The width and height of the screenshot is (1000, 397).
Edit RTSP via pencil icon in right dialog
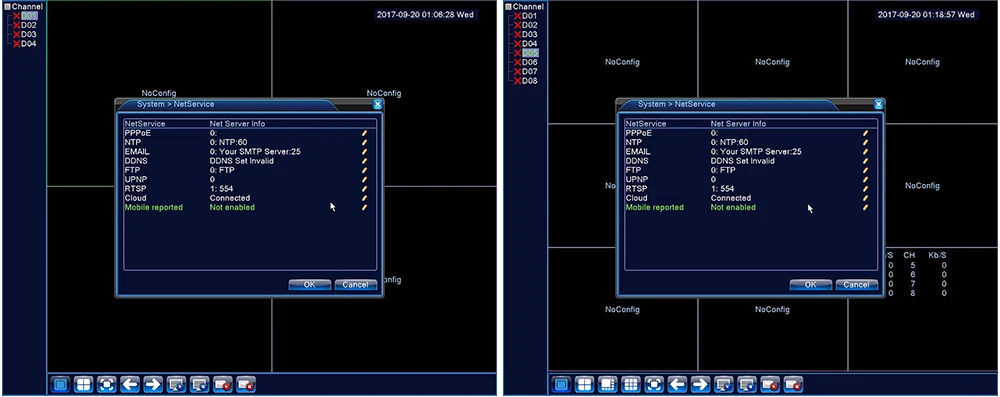coord(865,189)
